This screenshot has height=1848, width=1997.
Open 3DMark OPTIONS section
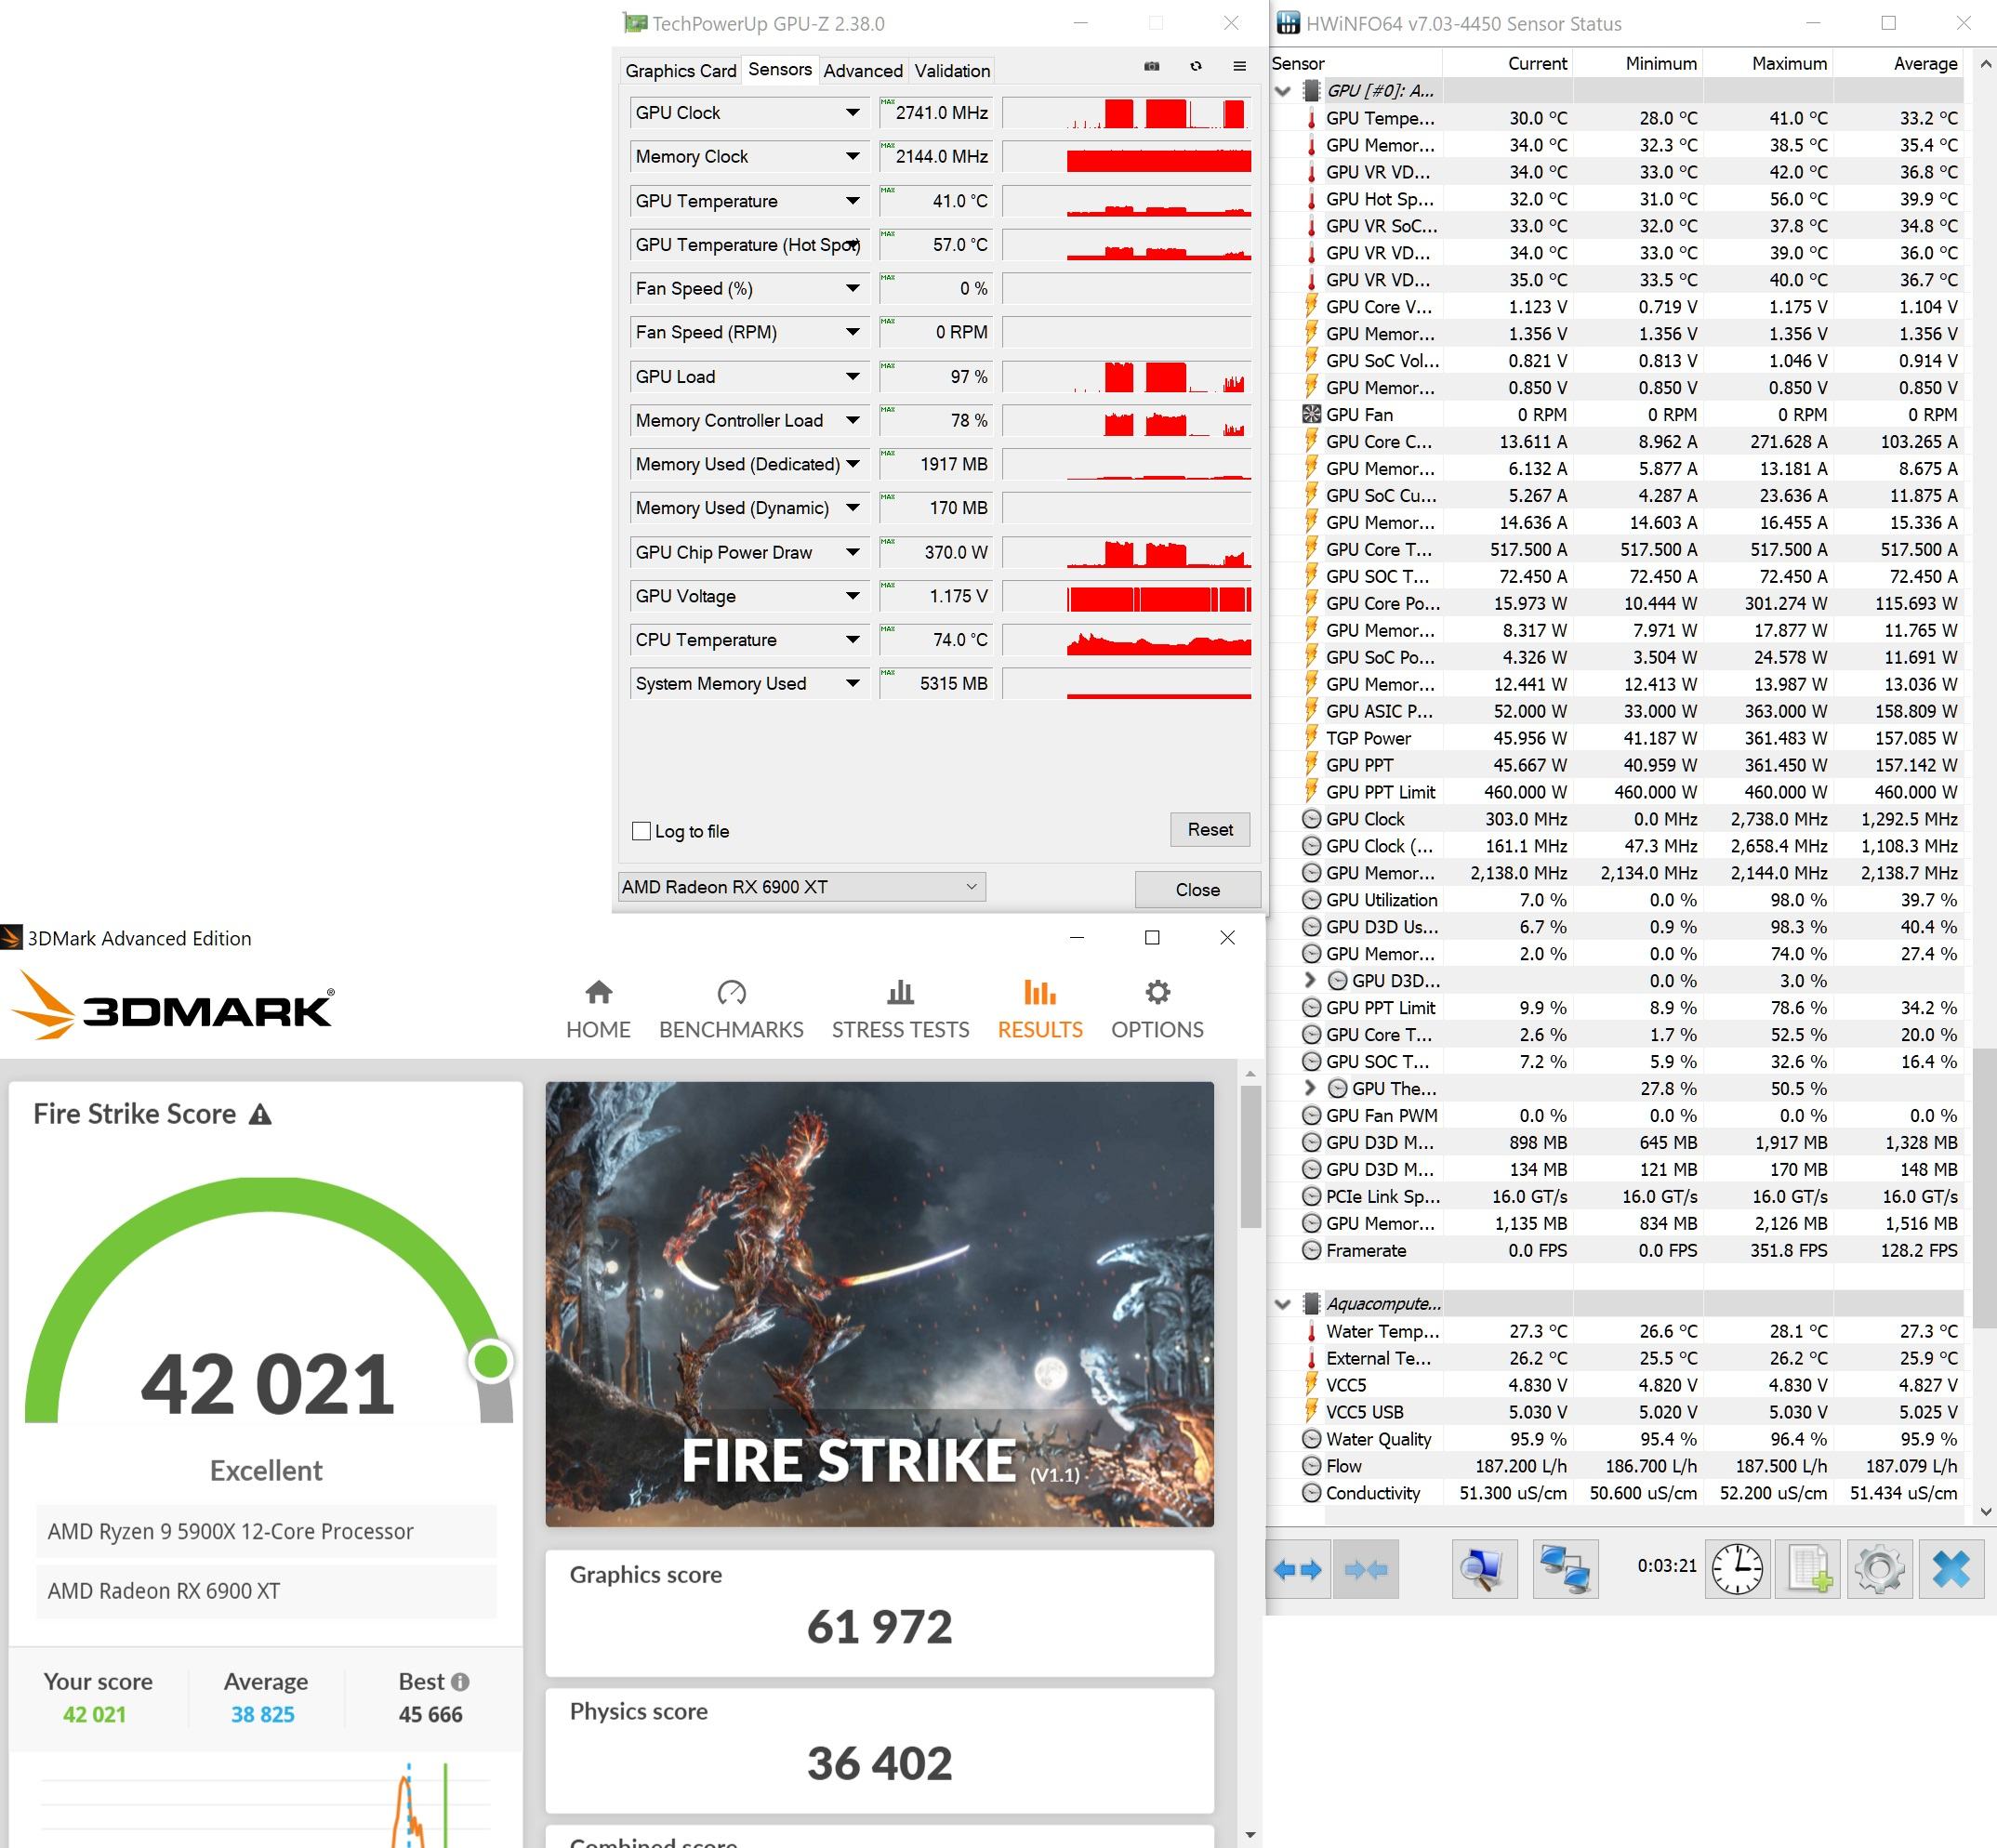tap(1157, 1009)
